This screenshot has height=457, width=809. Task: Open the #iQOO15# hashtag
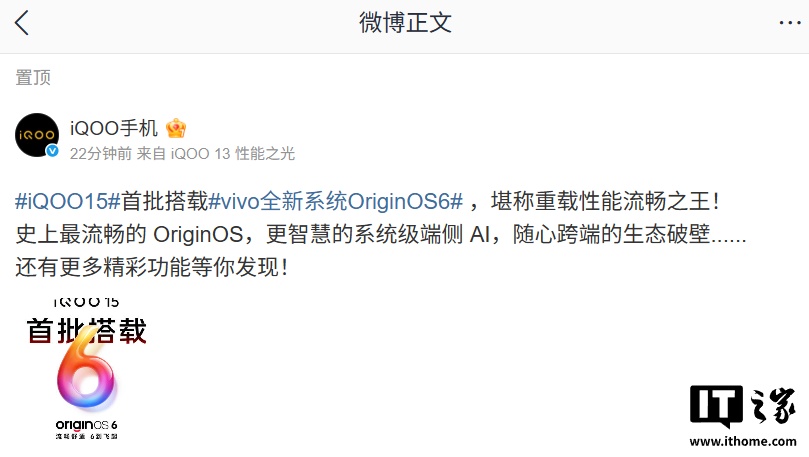pyautogui.click(x=68, y=201)
